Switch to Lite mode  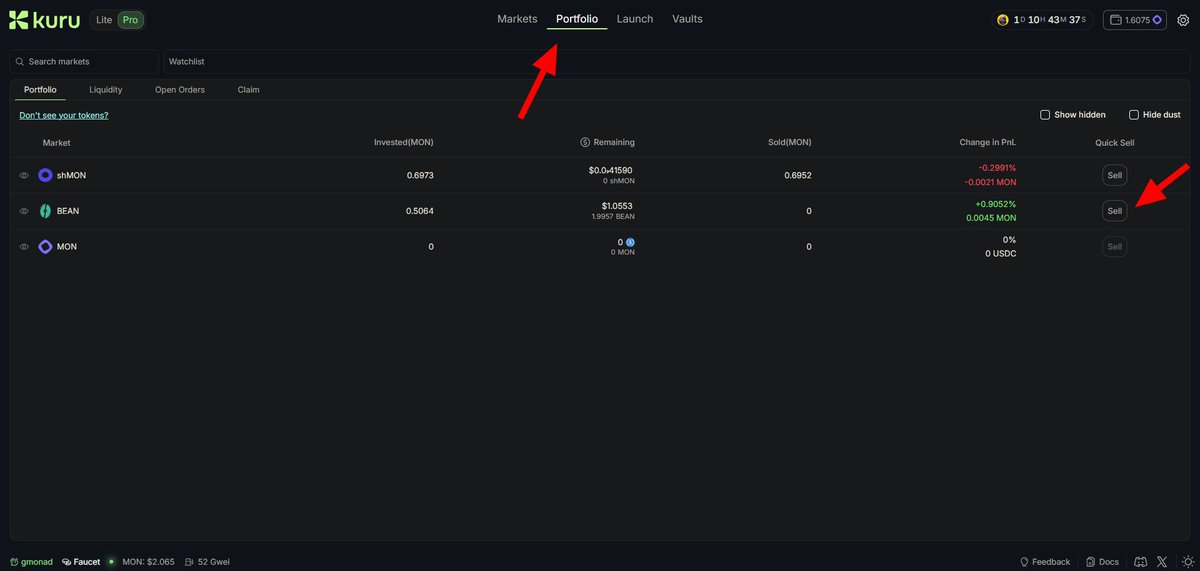pos(104,20)
